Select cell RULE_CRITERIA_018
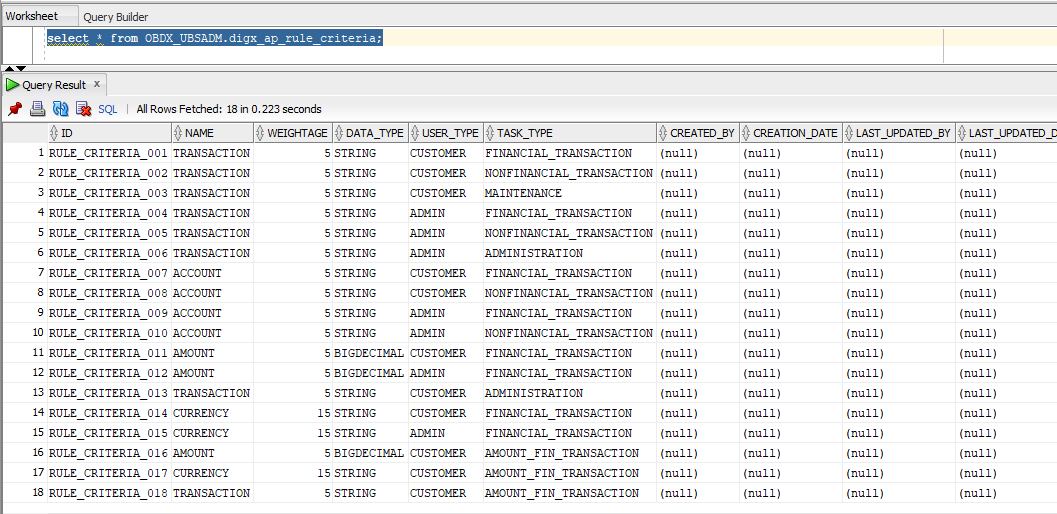Screen dimensions: 1057x514 pyautogui.click(x=109, y=493)
